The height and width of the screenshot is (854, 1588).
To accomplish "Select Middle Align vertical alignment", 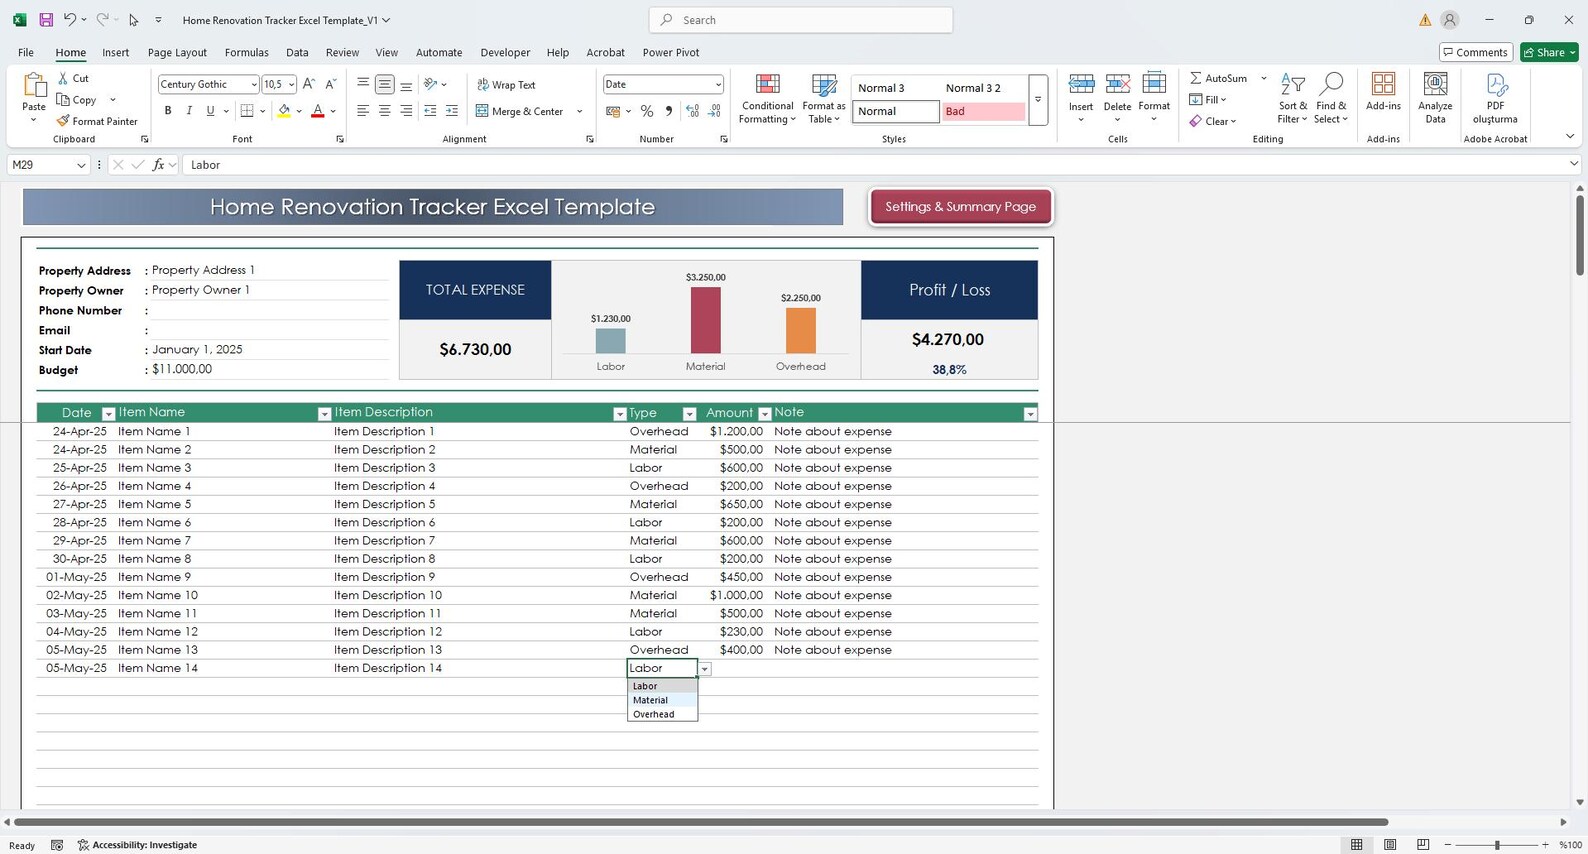I will point(384,84).
